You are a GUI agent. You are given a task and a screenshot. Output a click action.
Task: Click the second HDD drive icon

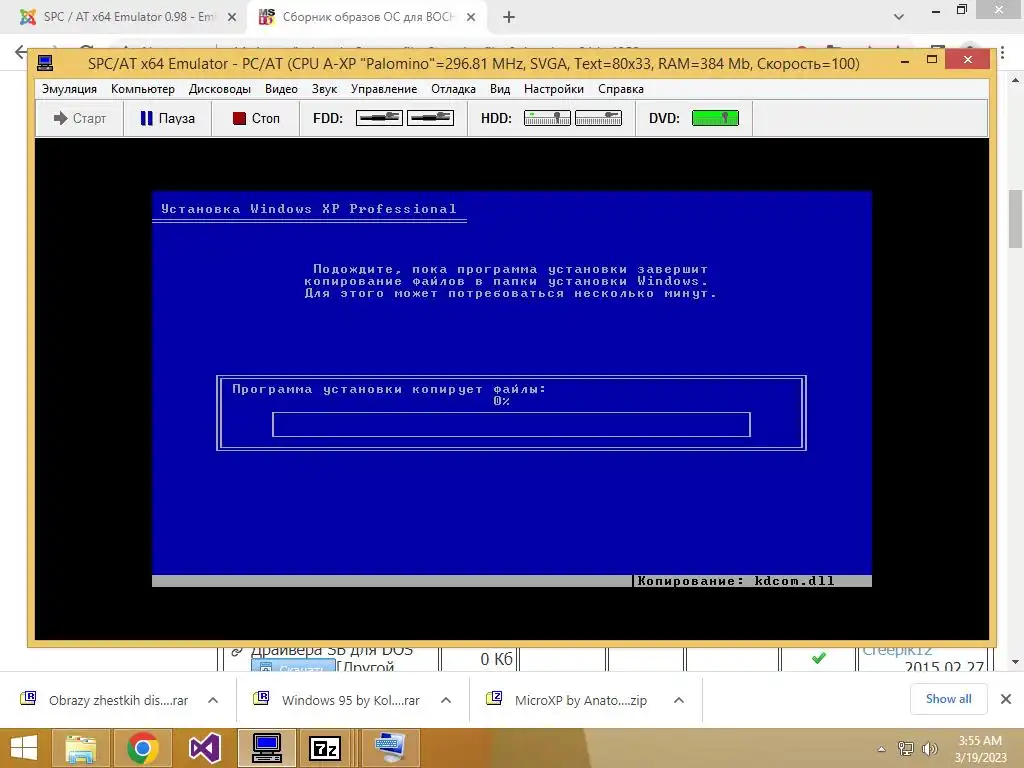(x=598, y=118)
